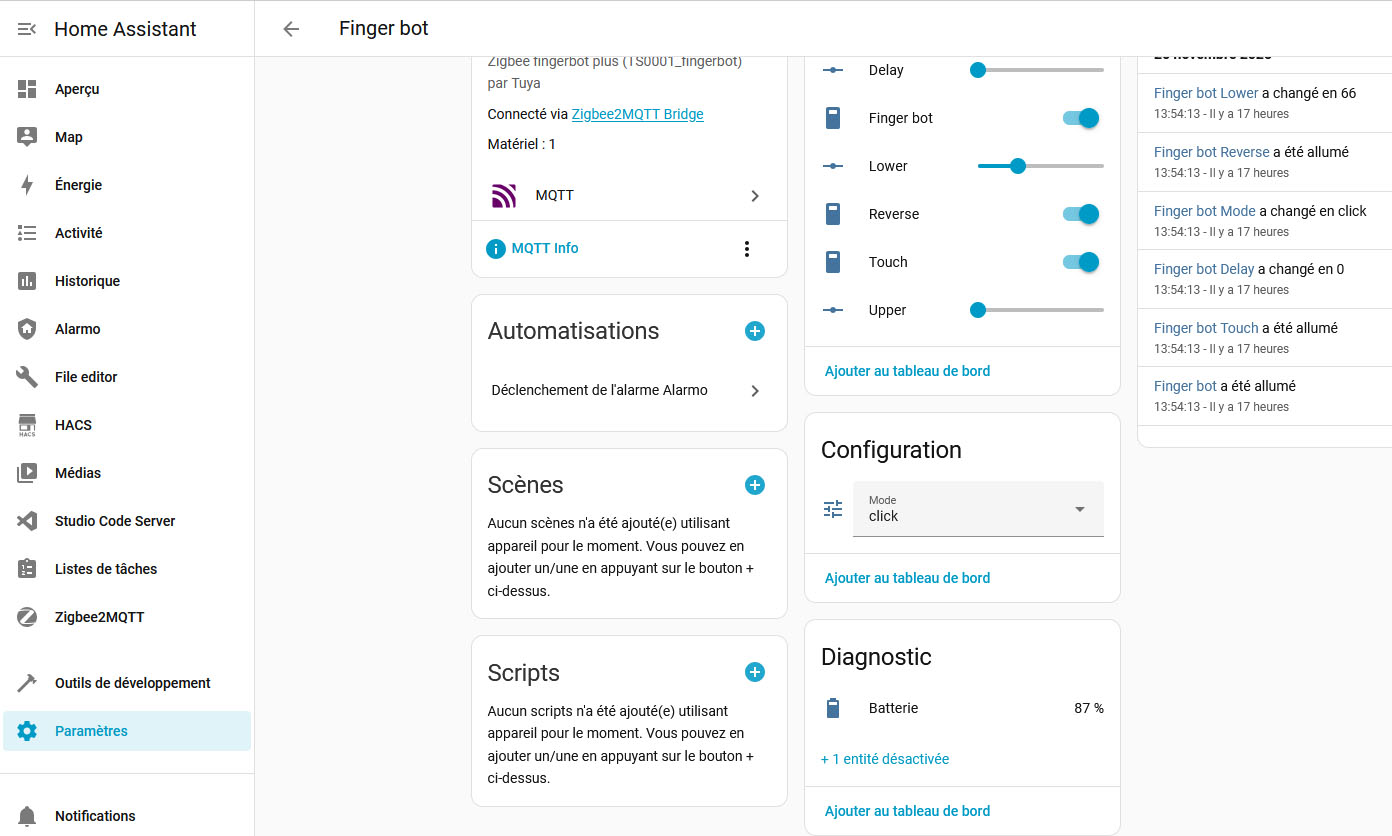Open the three-dot menu next to MQTT Info
This screenshot has width=1392, height=836.
pyautogui.click(x=746, y=249)
